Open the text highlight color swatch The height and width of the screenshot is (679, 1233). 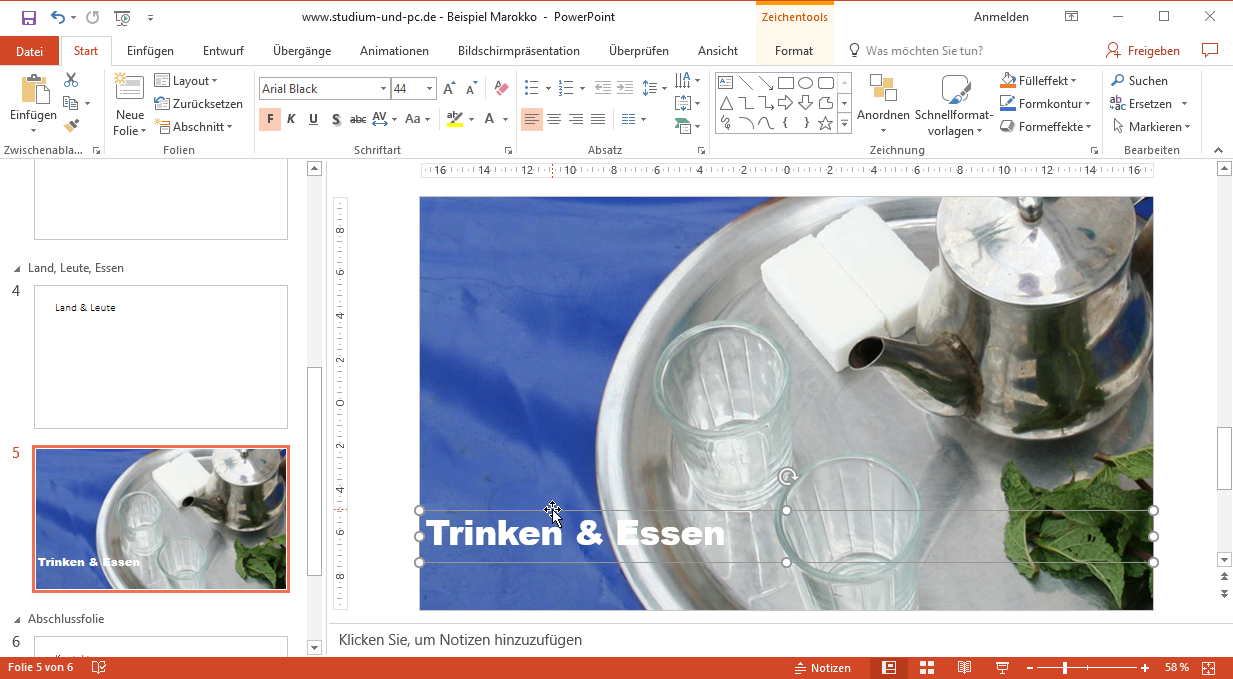point(455,119)
